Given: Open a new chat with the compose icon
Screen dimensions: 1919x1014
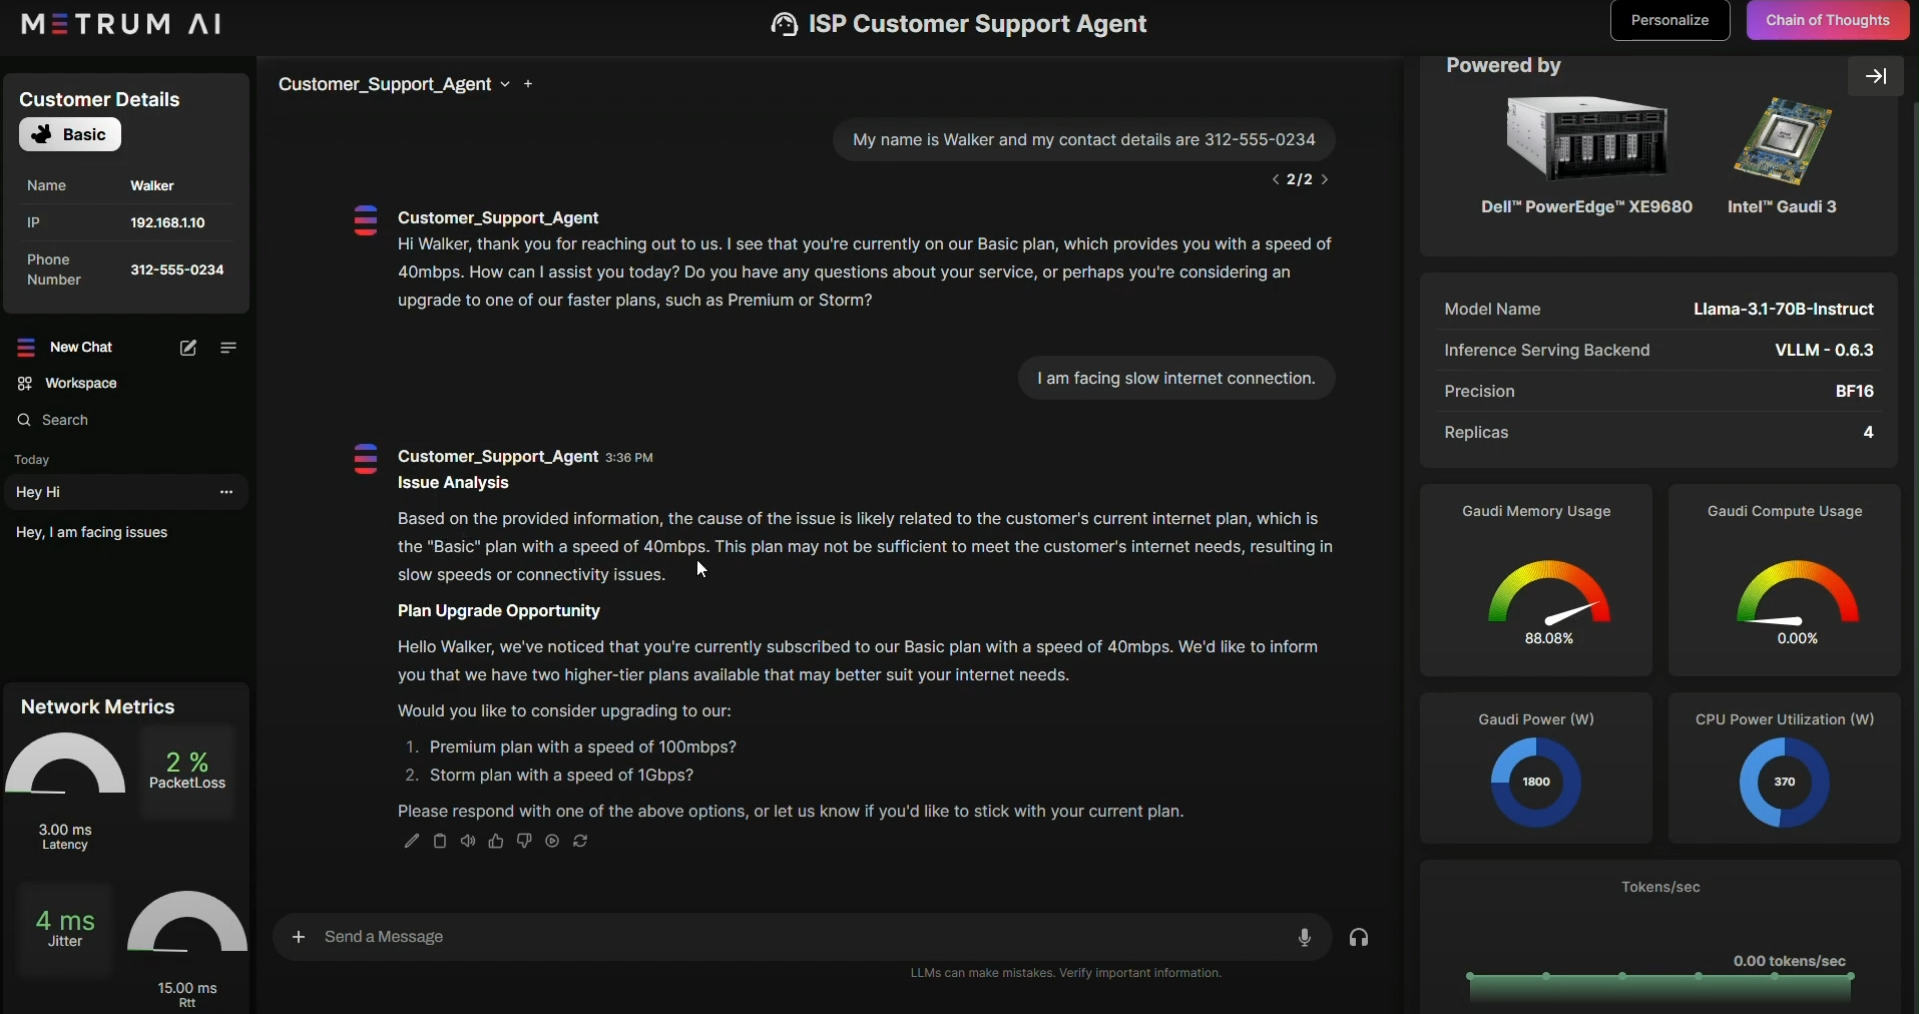Looking at the screenshot, I should (x=188, y=347).
